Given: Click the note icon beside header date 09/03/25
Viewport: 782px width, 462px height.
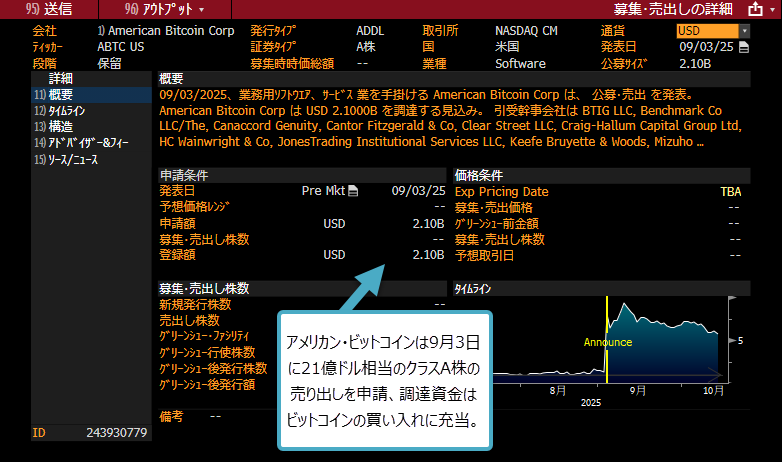Looking at the screenshot, I should click(x=743, y=47).
